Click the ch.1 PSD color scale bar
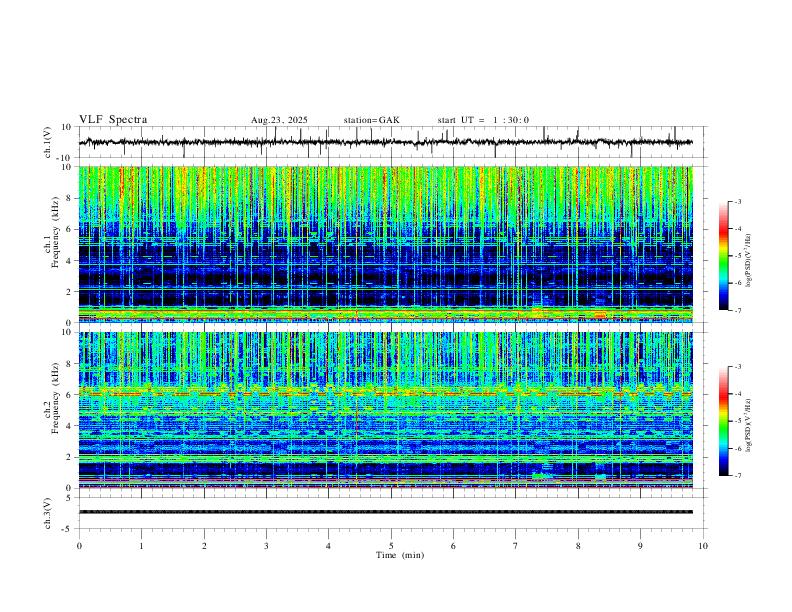Image resolution: width=792 pixels, height=612 pixels. pos(723,256)
